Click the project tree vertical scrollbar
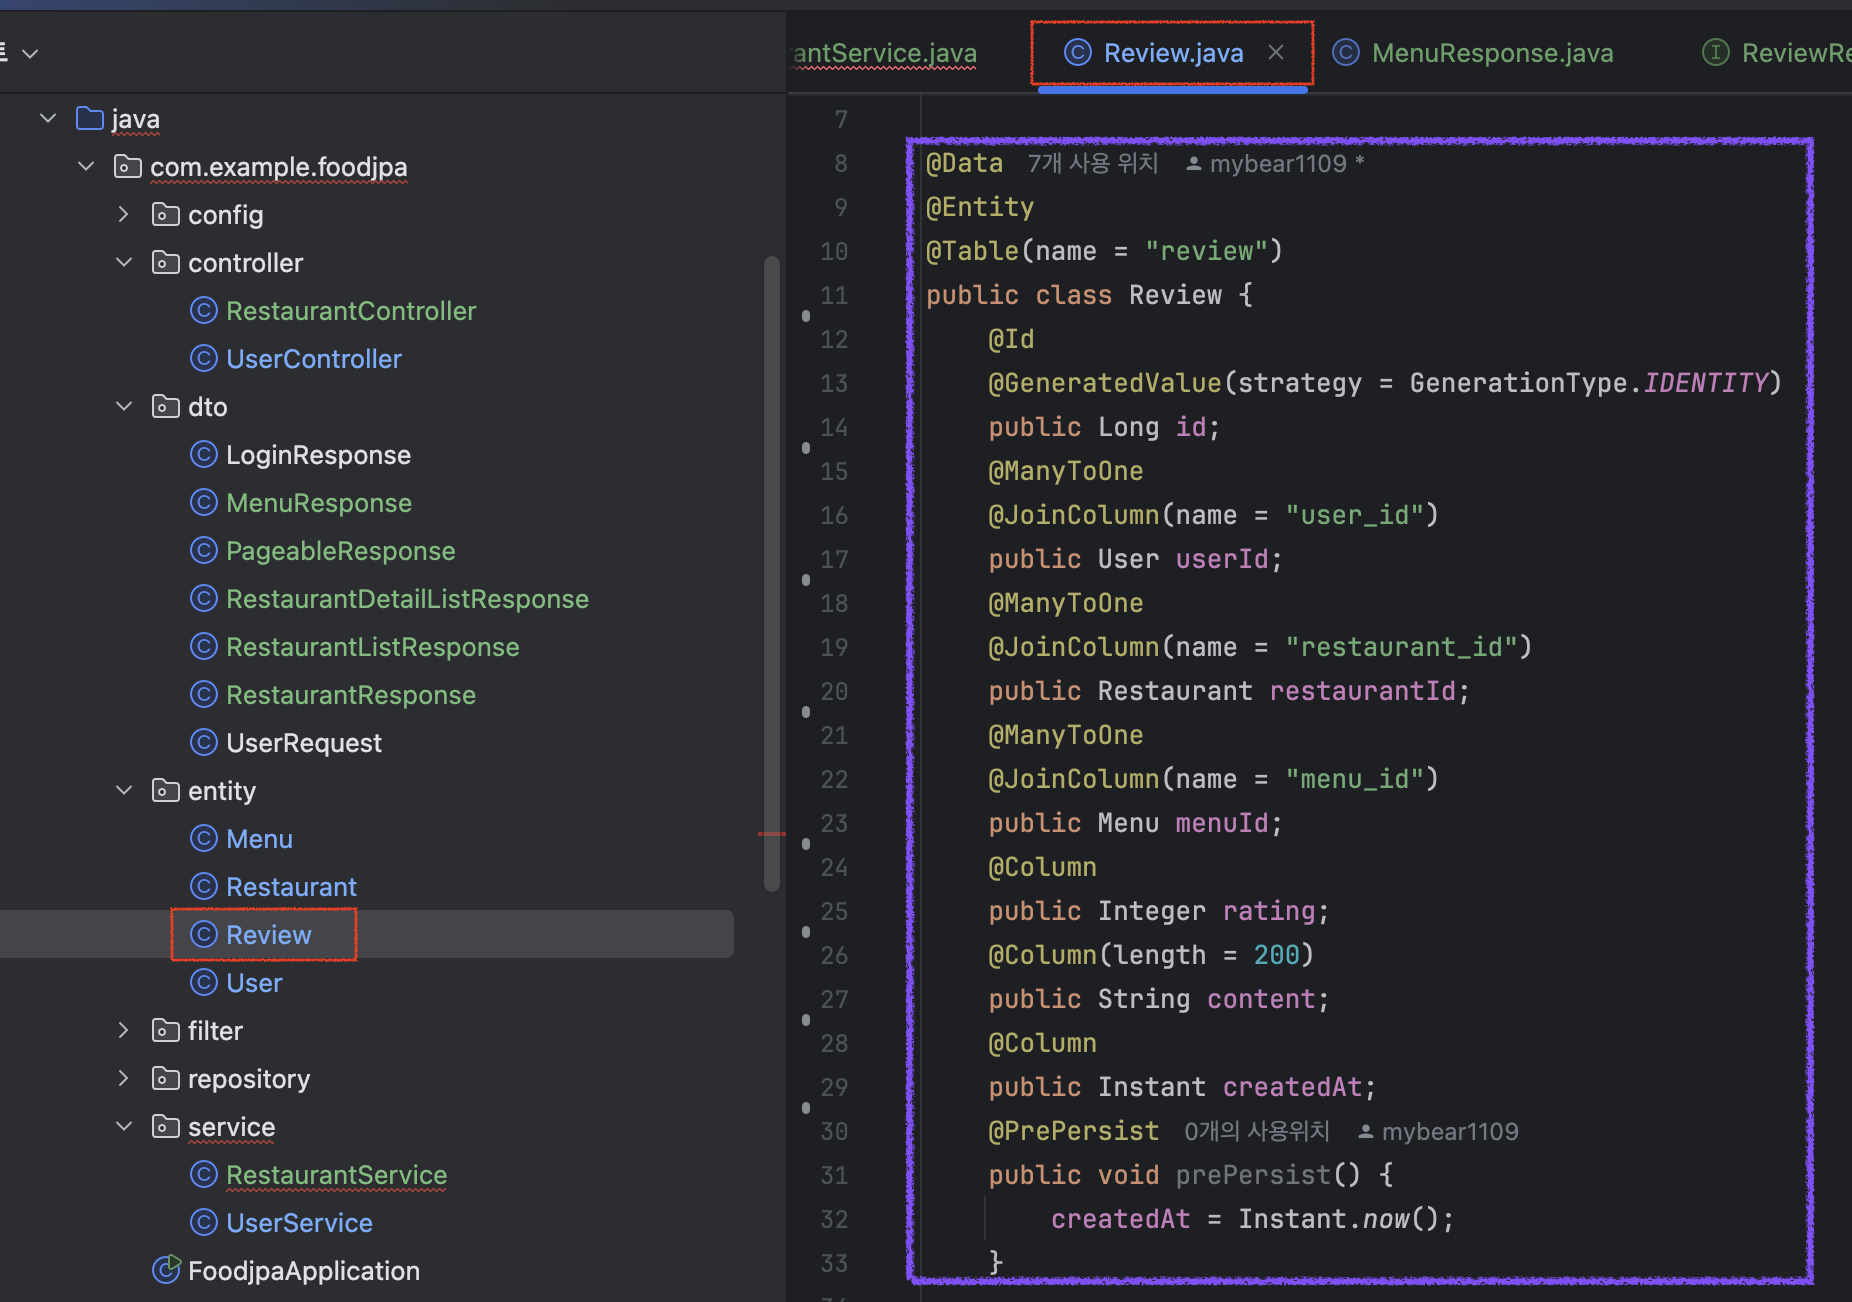This screenshot has width=1852, height=1302. point(771,575)
